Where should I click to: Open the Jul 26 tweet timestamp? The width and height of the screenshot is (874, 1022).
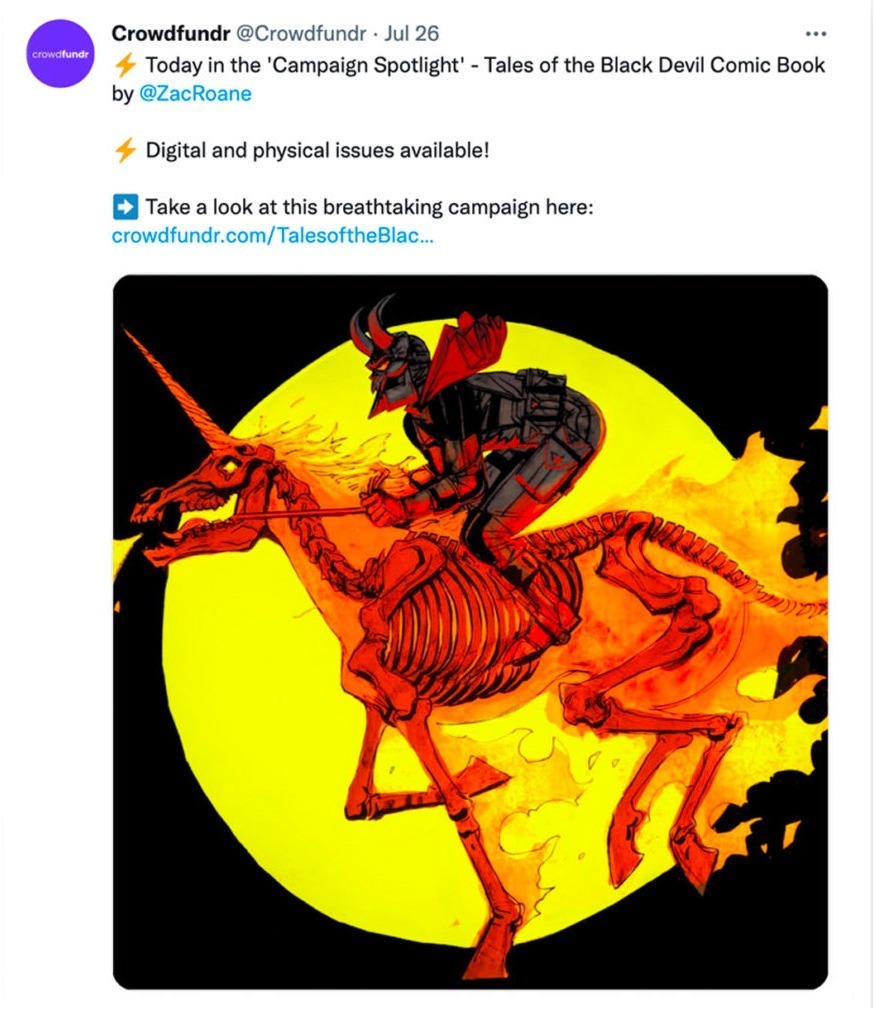tap(411, 33)
